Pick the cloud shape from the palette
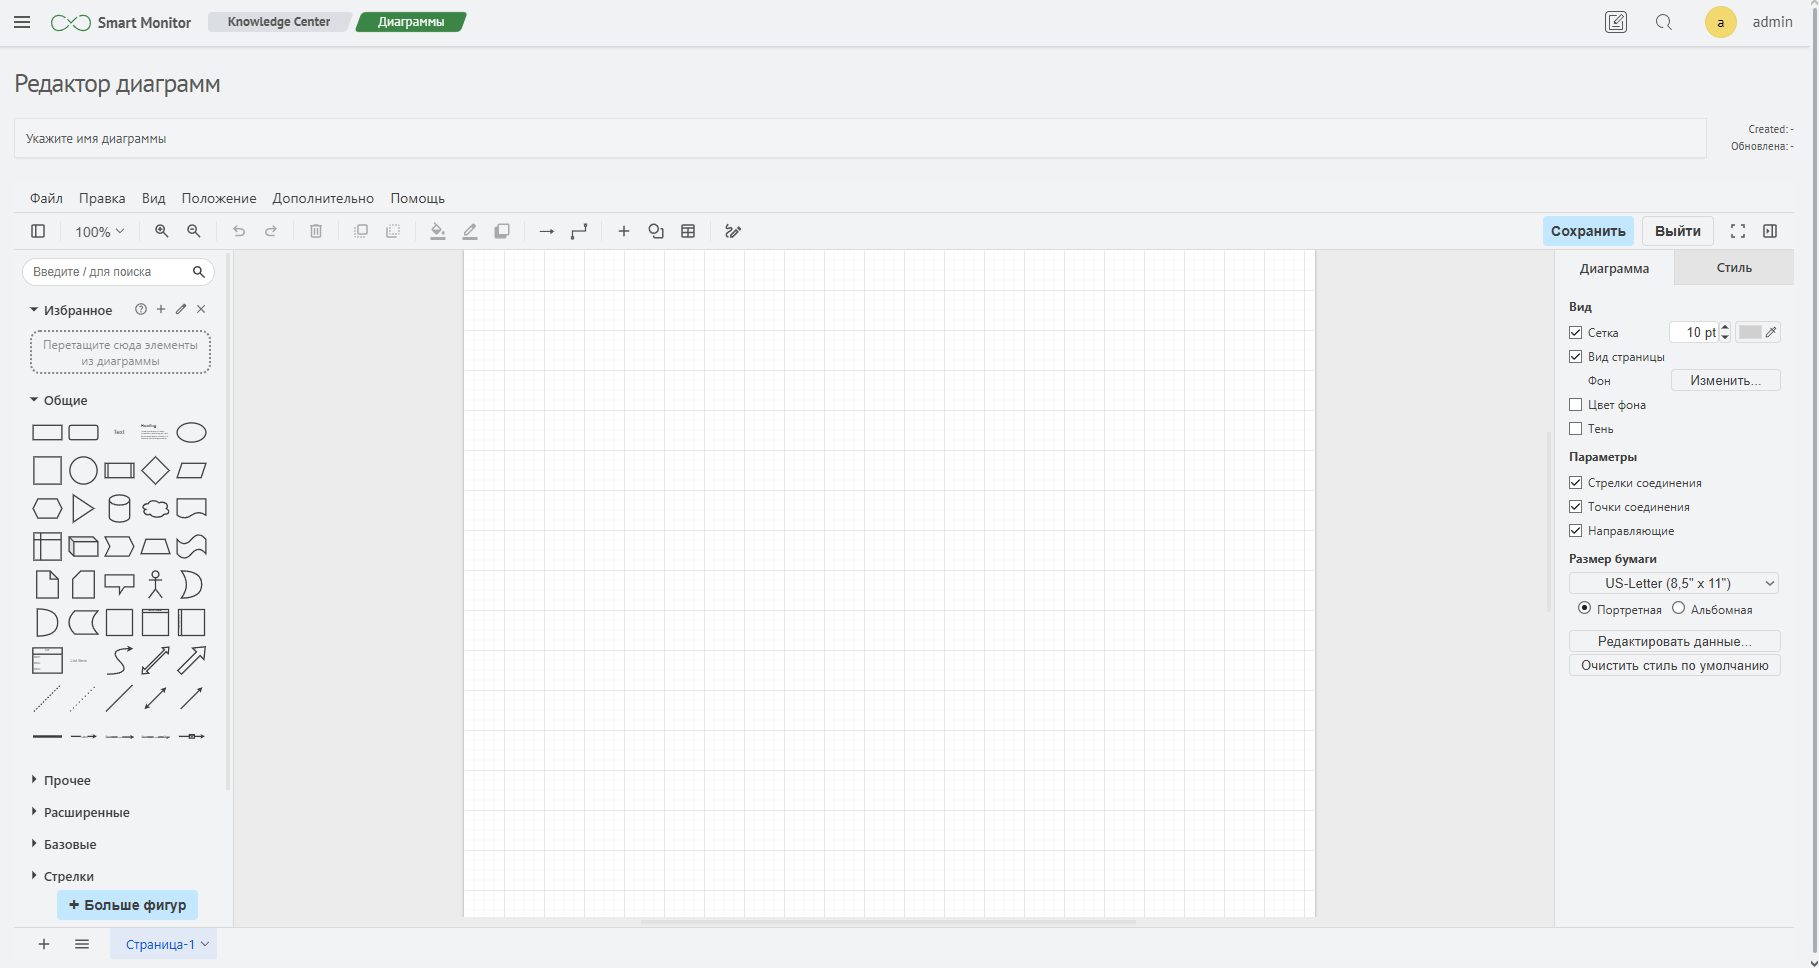Image resolution: width=1819 pixels, height=968 pixels. pyautogui.click(x=155, y=509)
